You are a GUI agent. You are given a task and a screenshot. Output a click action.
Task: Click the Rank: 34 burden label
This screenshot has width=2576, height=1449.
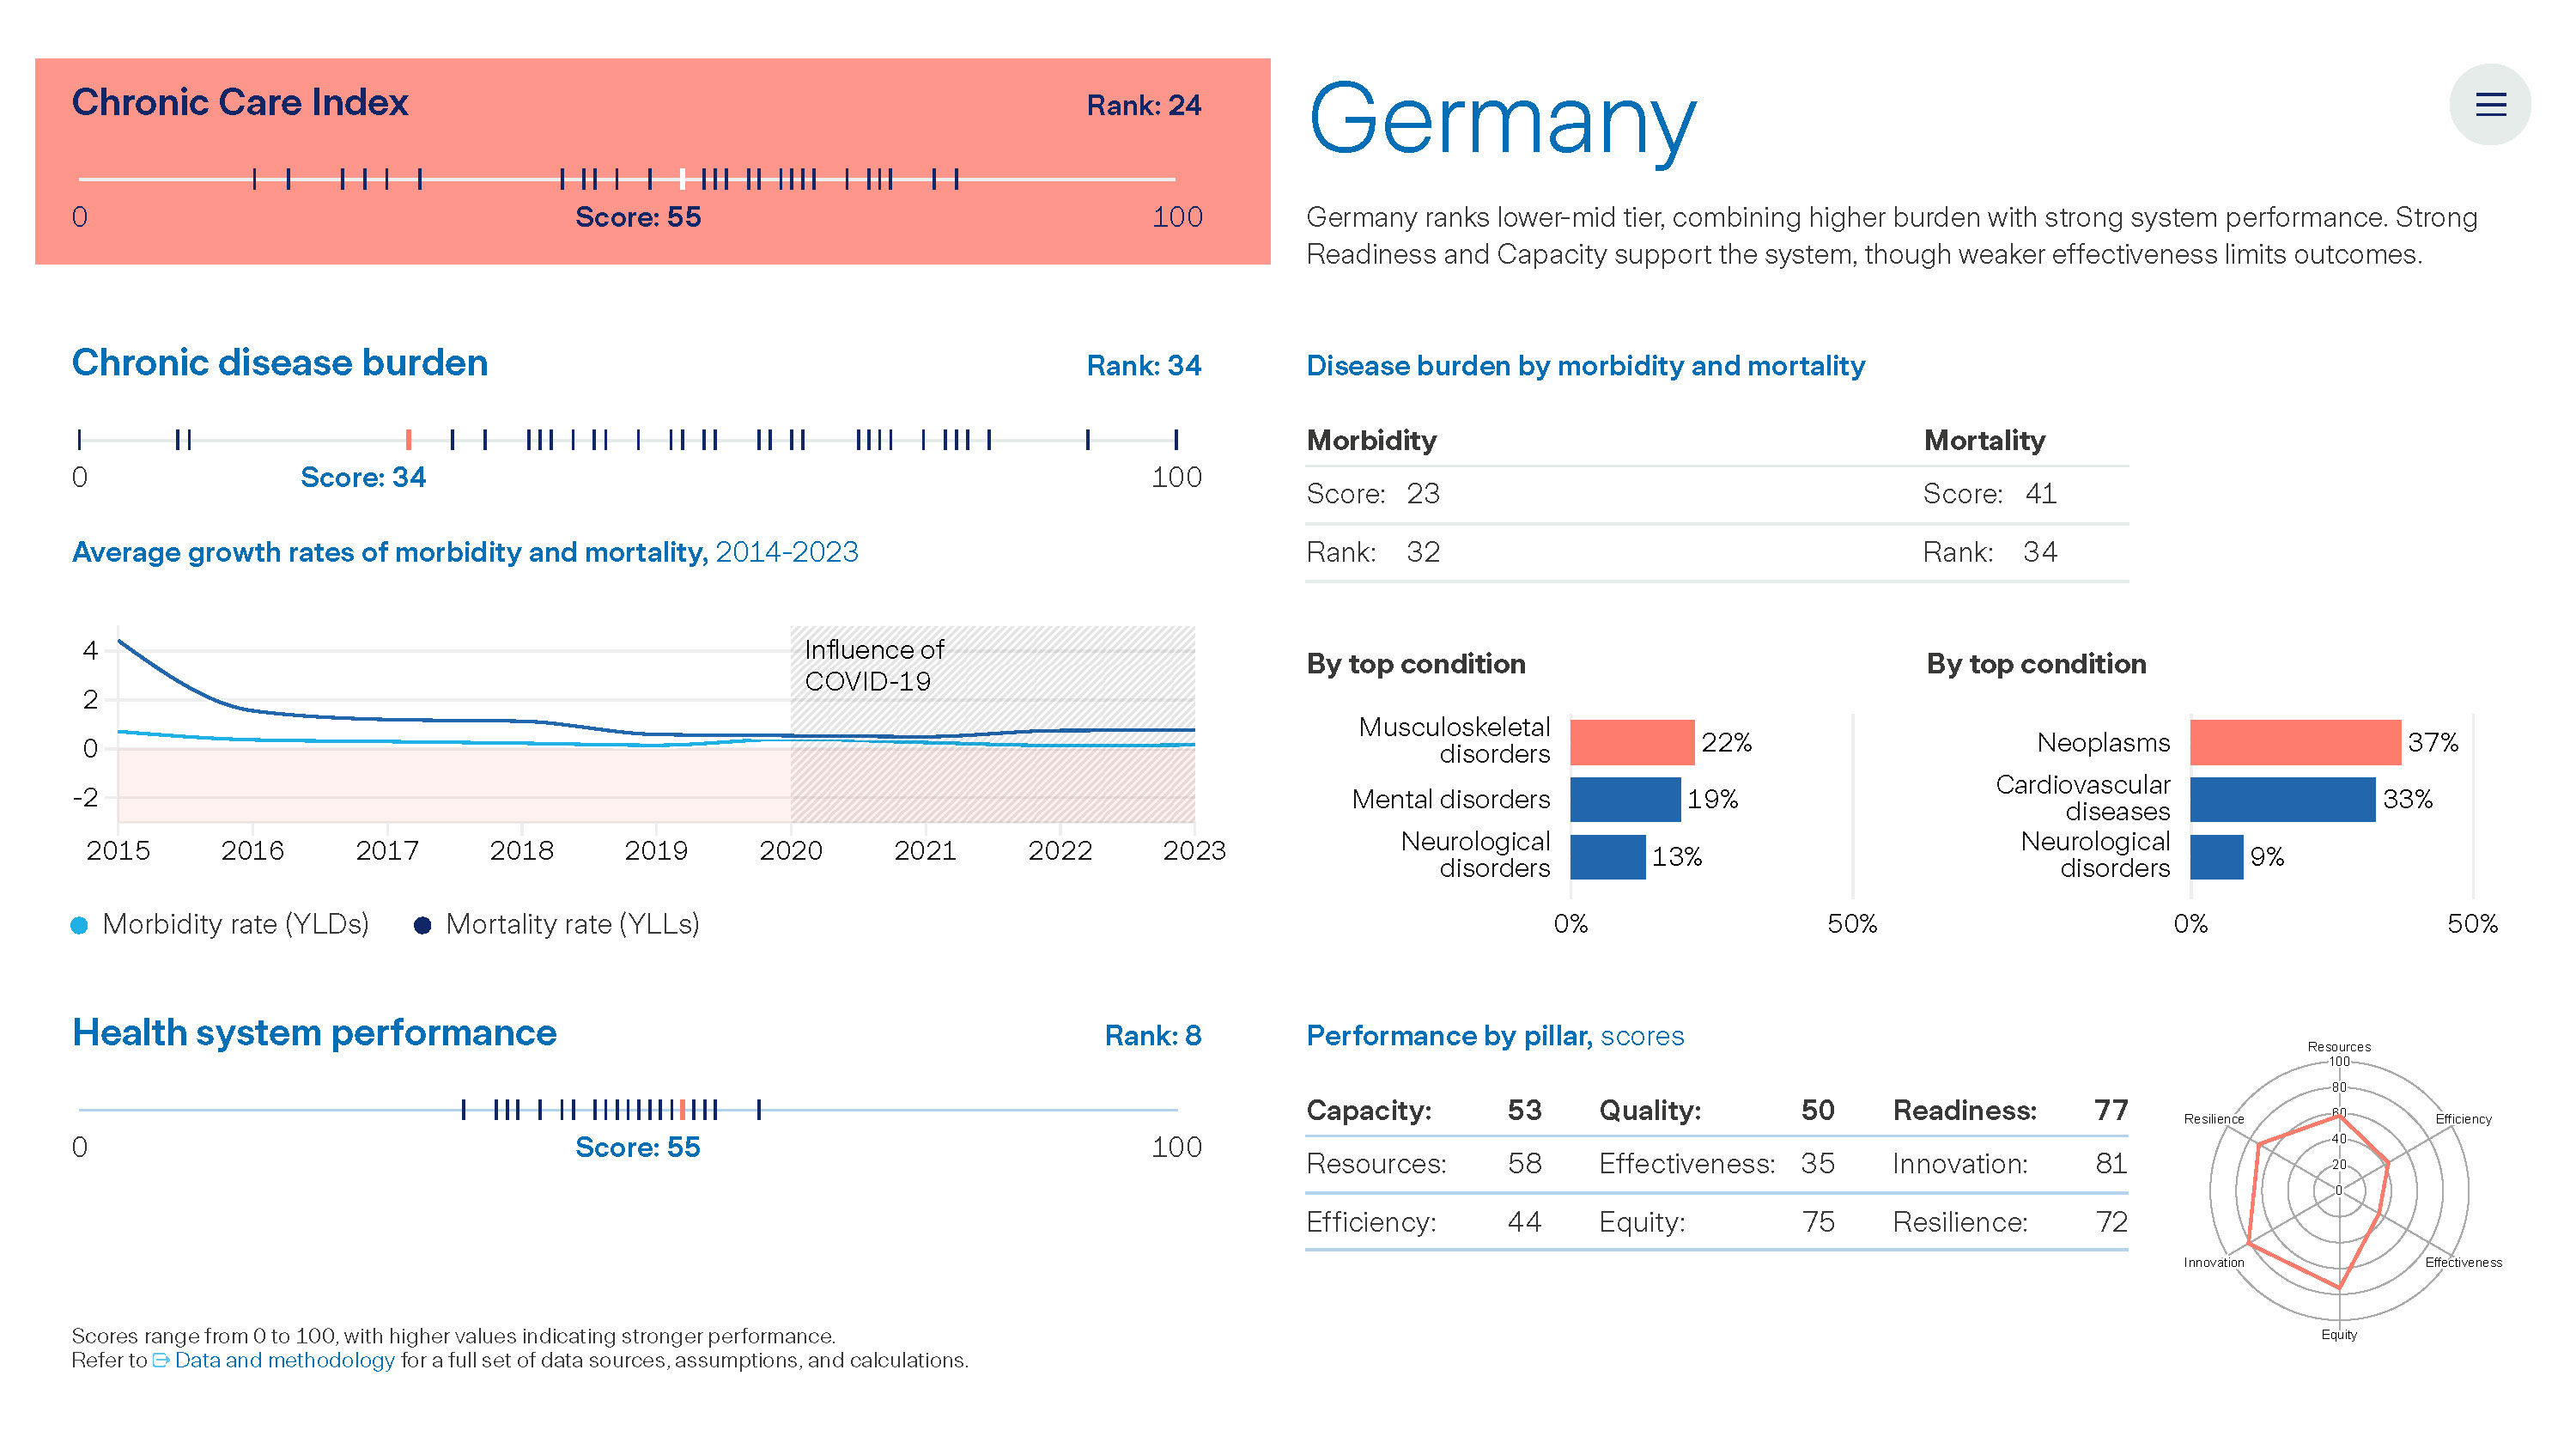coord(1143,366)
